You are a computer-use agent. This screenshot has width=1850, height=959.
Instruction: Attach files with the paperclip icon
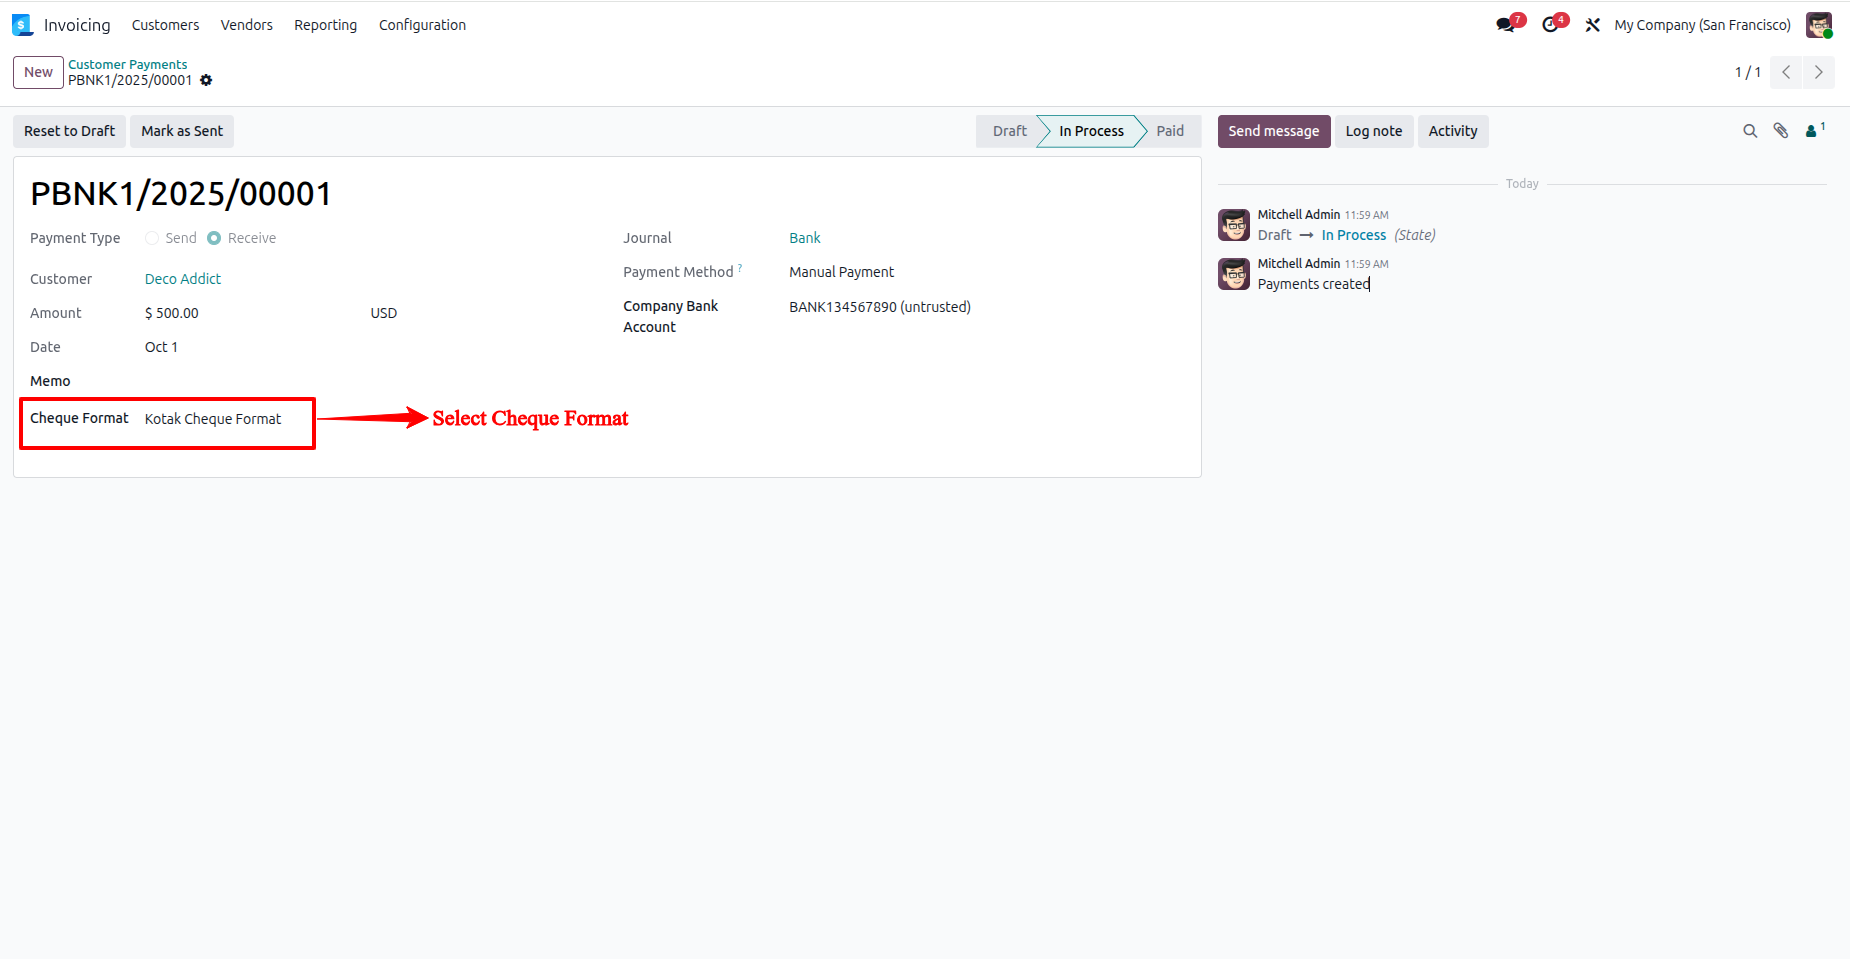(1781, 131)
